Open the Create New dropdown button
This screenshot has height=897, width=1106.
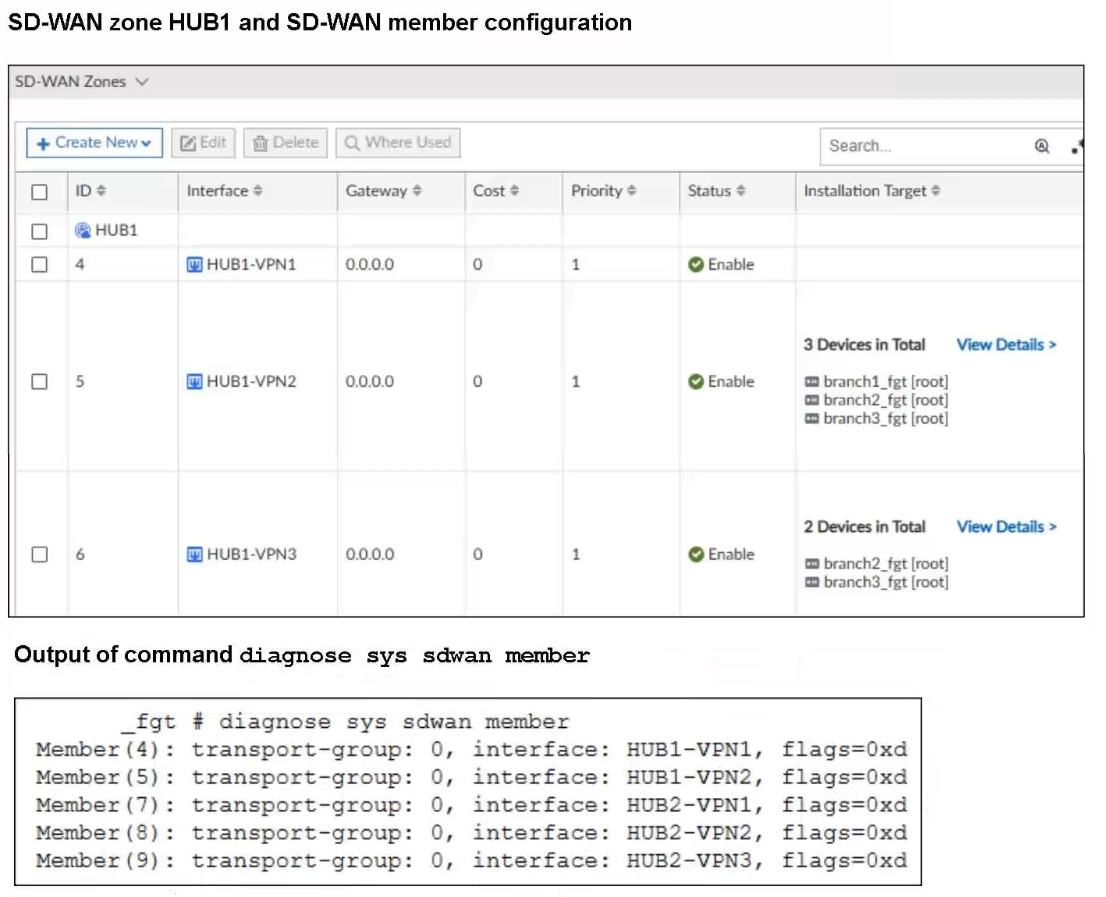(x=95, y=142)
